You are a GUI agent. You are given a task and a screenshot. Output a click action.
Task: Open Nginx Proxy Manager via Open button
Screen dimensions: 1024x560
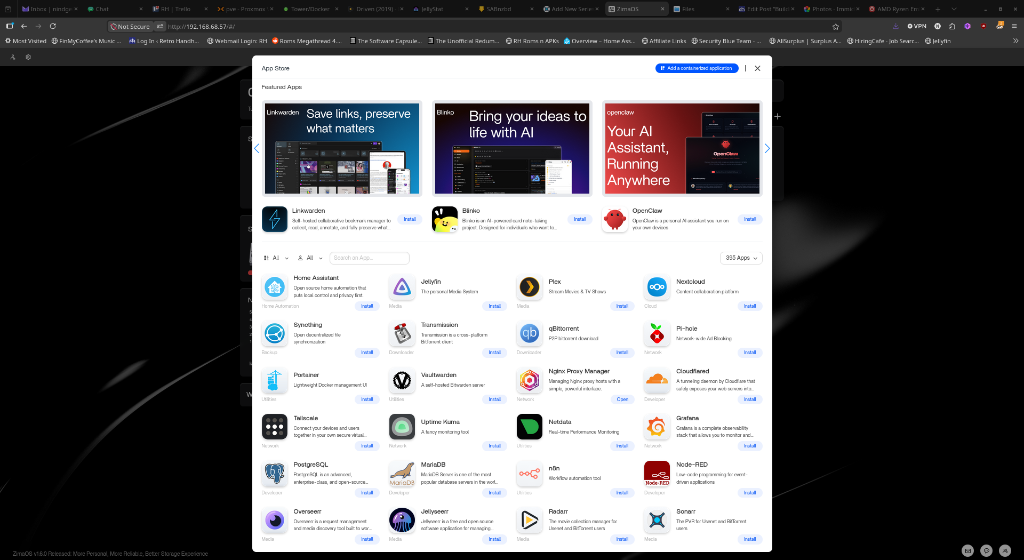point(622,399)
